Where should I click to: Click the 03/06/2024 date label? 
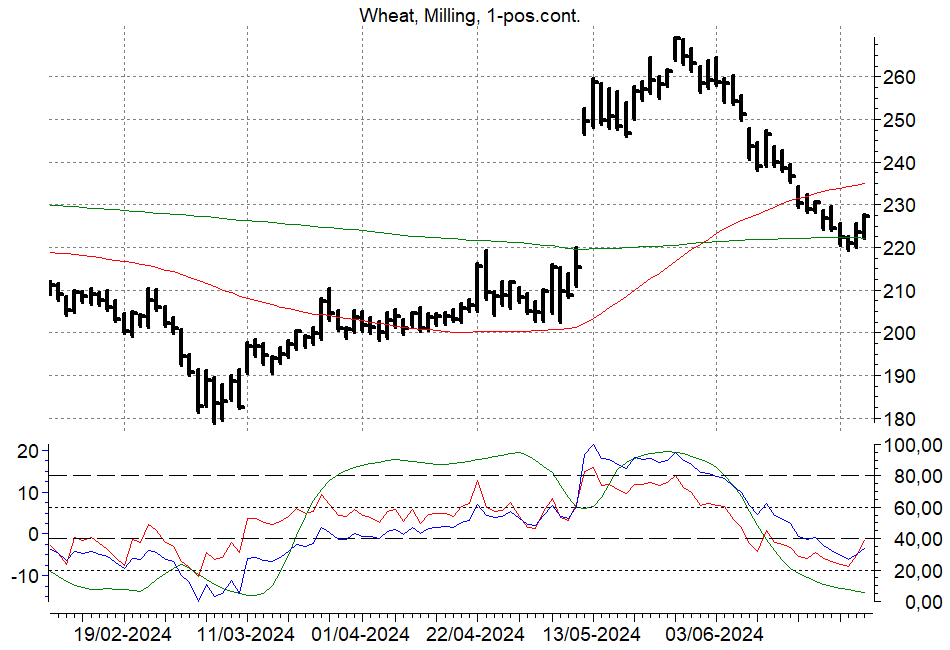[x=715, y=635]
